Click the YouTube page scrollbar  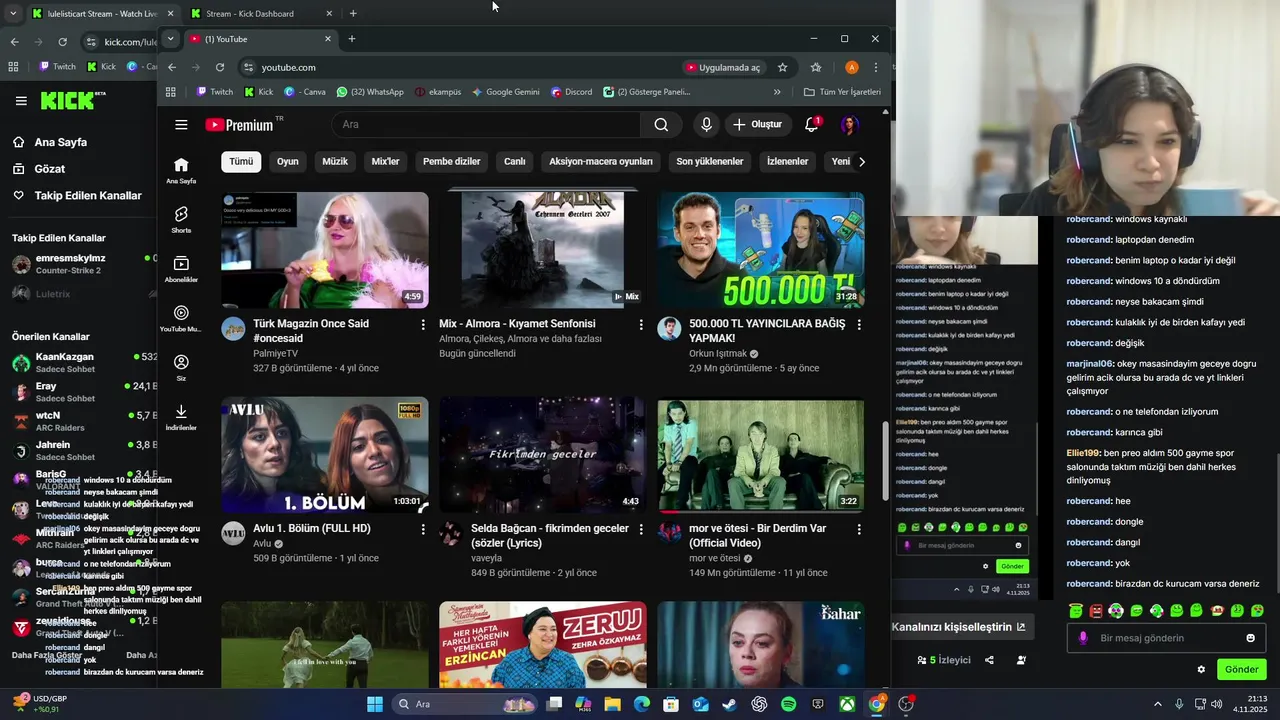(x=884, y=460)
